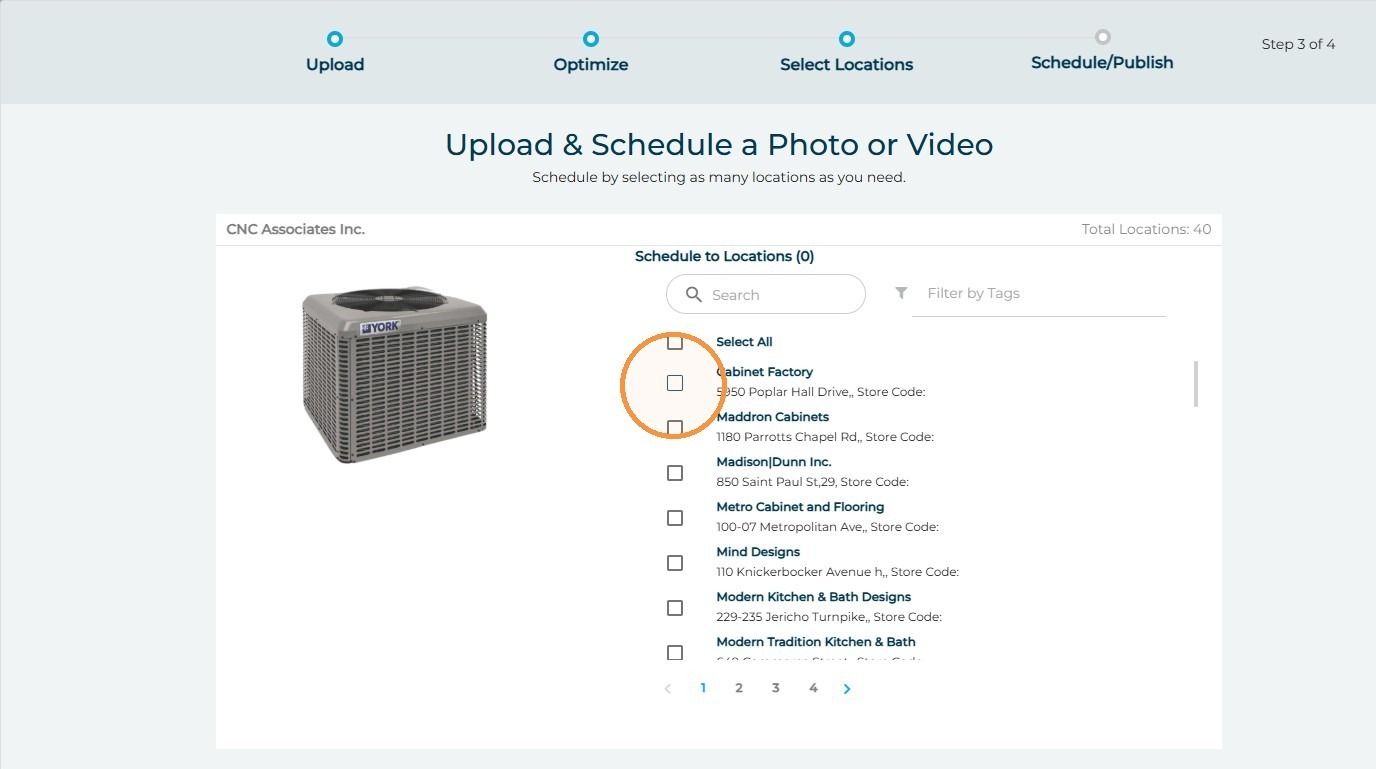1376x769 pixels.
Task: Click the Schedule/Publish step label
Action: coord(1102,62)
